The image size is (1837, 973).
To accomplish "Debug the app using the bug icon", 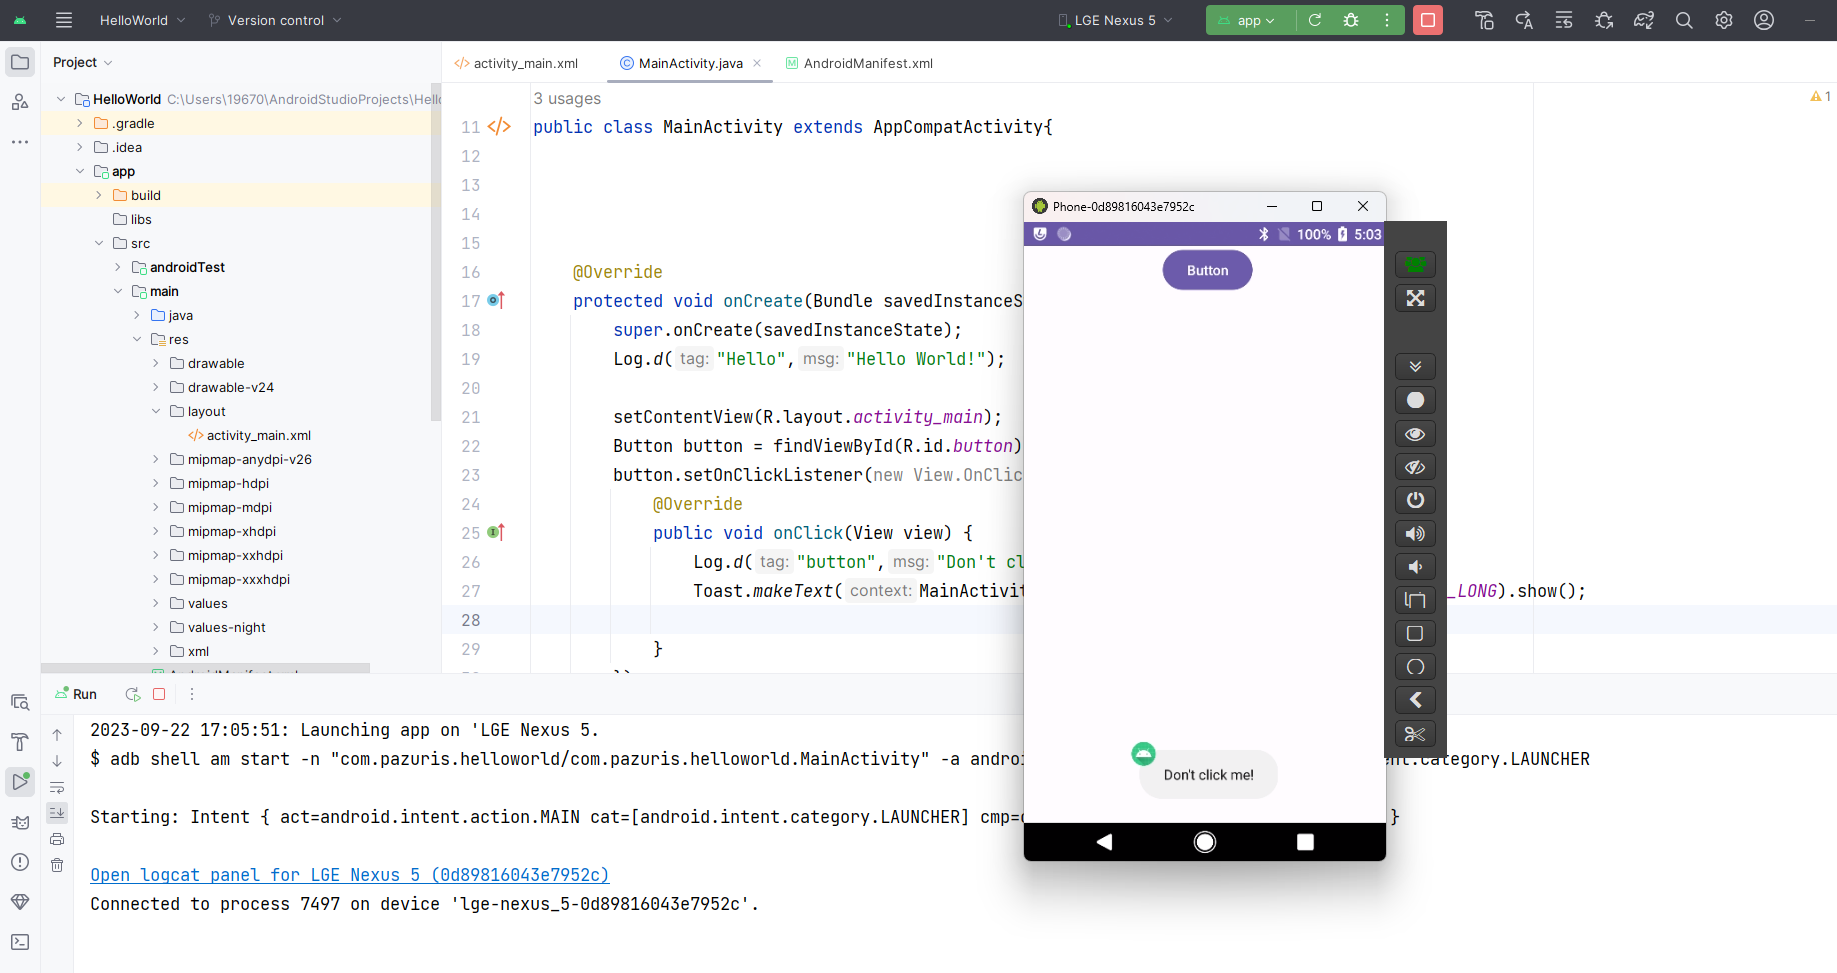I will pyautogui.click(x=1351, y=20).
